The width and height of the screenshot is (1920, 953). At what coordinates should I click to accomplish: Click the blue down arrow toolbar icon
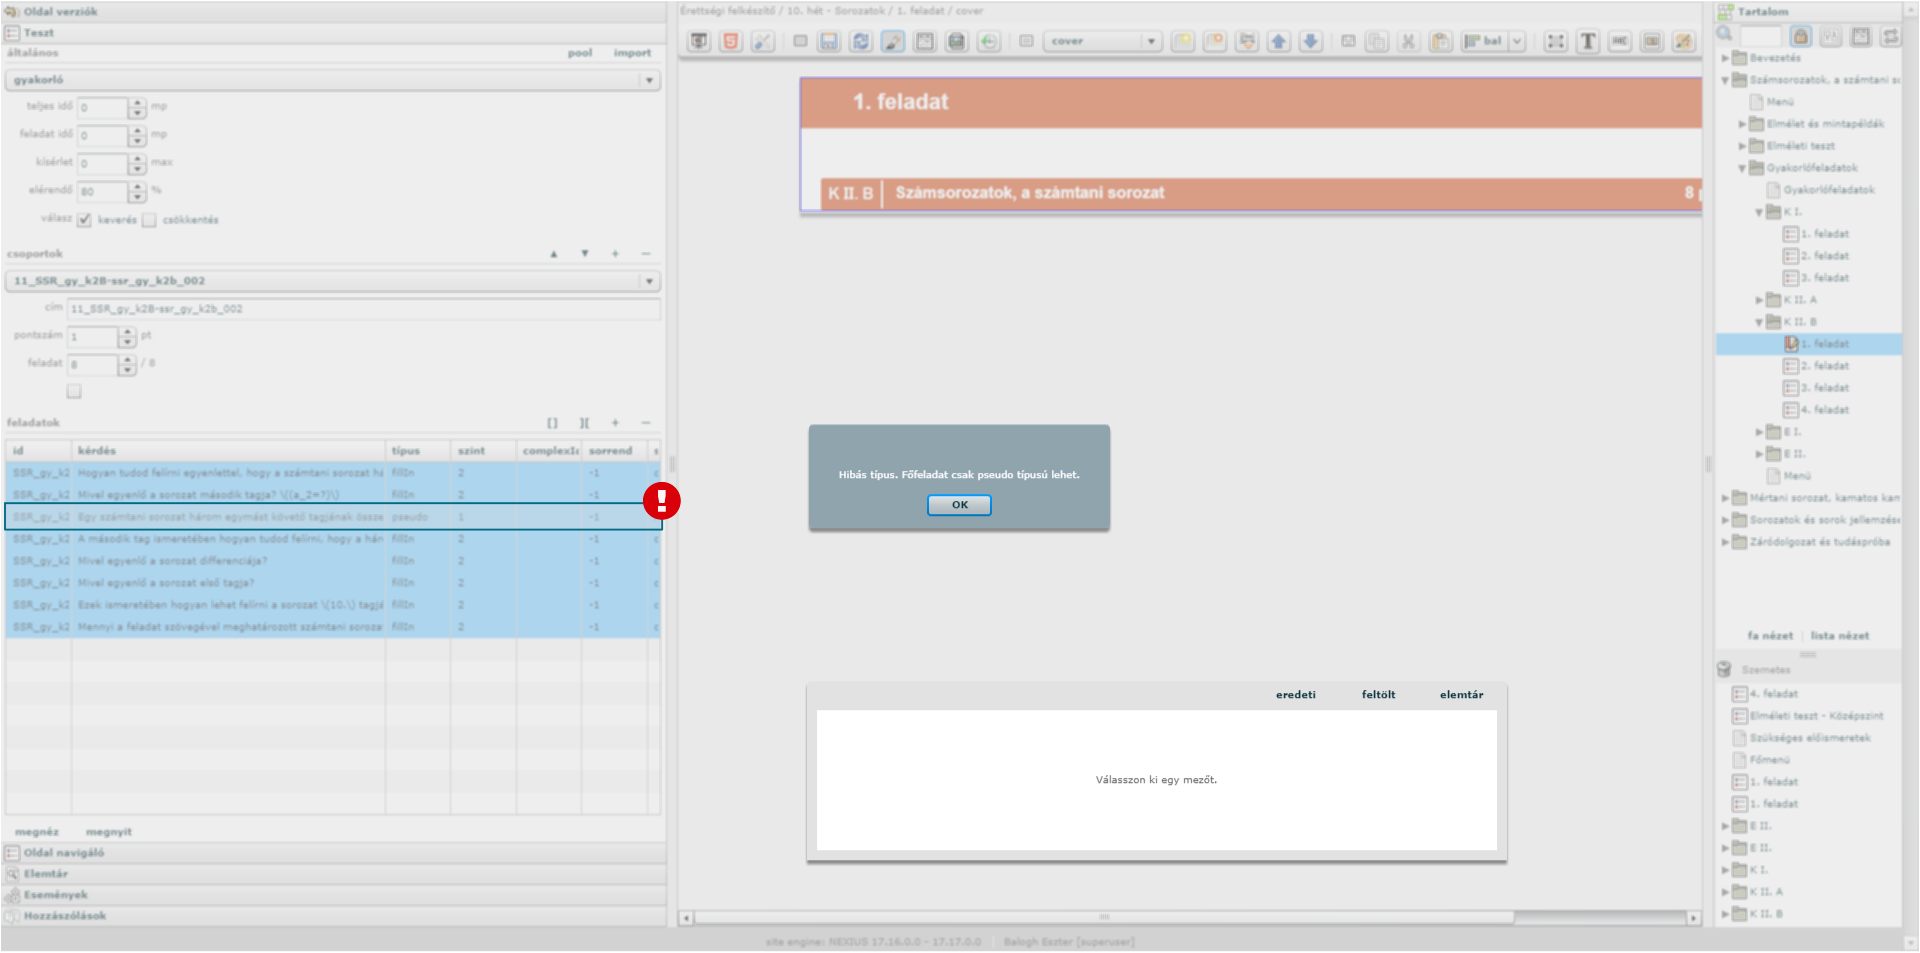(1310, 41)
